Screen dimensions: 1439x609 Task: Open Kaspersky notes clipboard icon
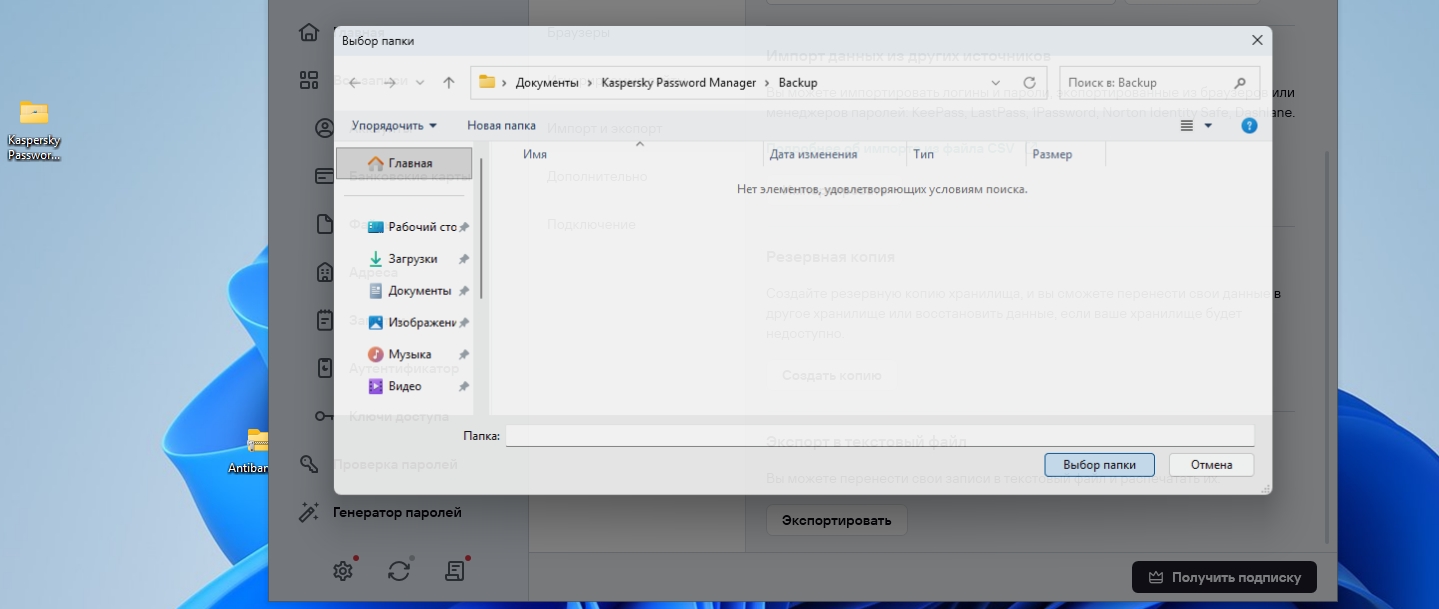[x=324, y=320]
